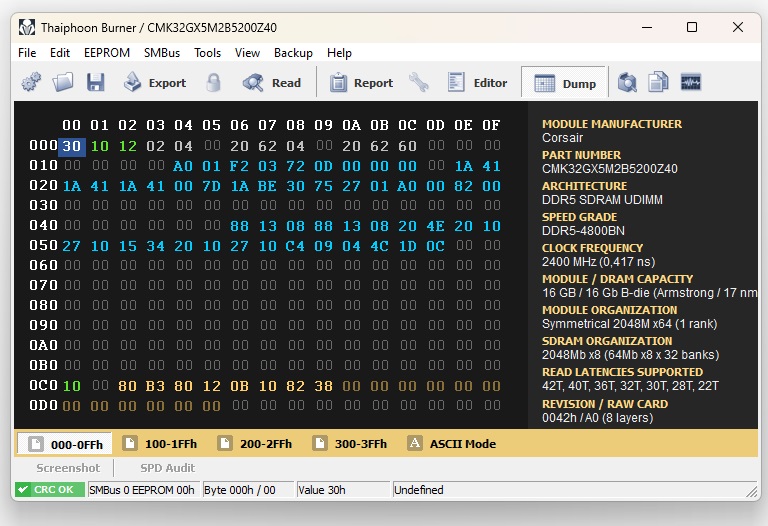Select byte BE in row 020
The height and width of the screenshot is (526, 768).
click(x=267, y=186)
